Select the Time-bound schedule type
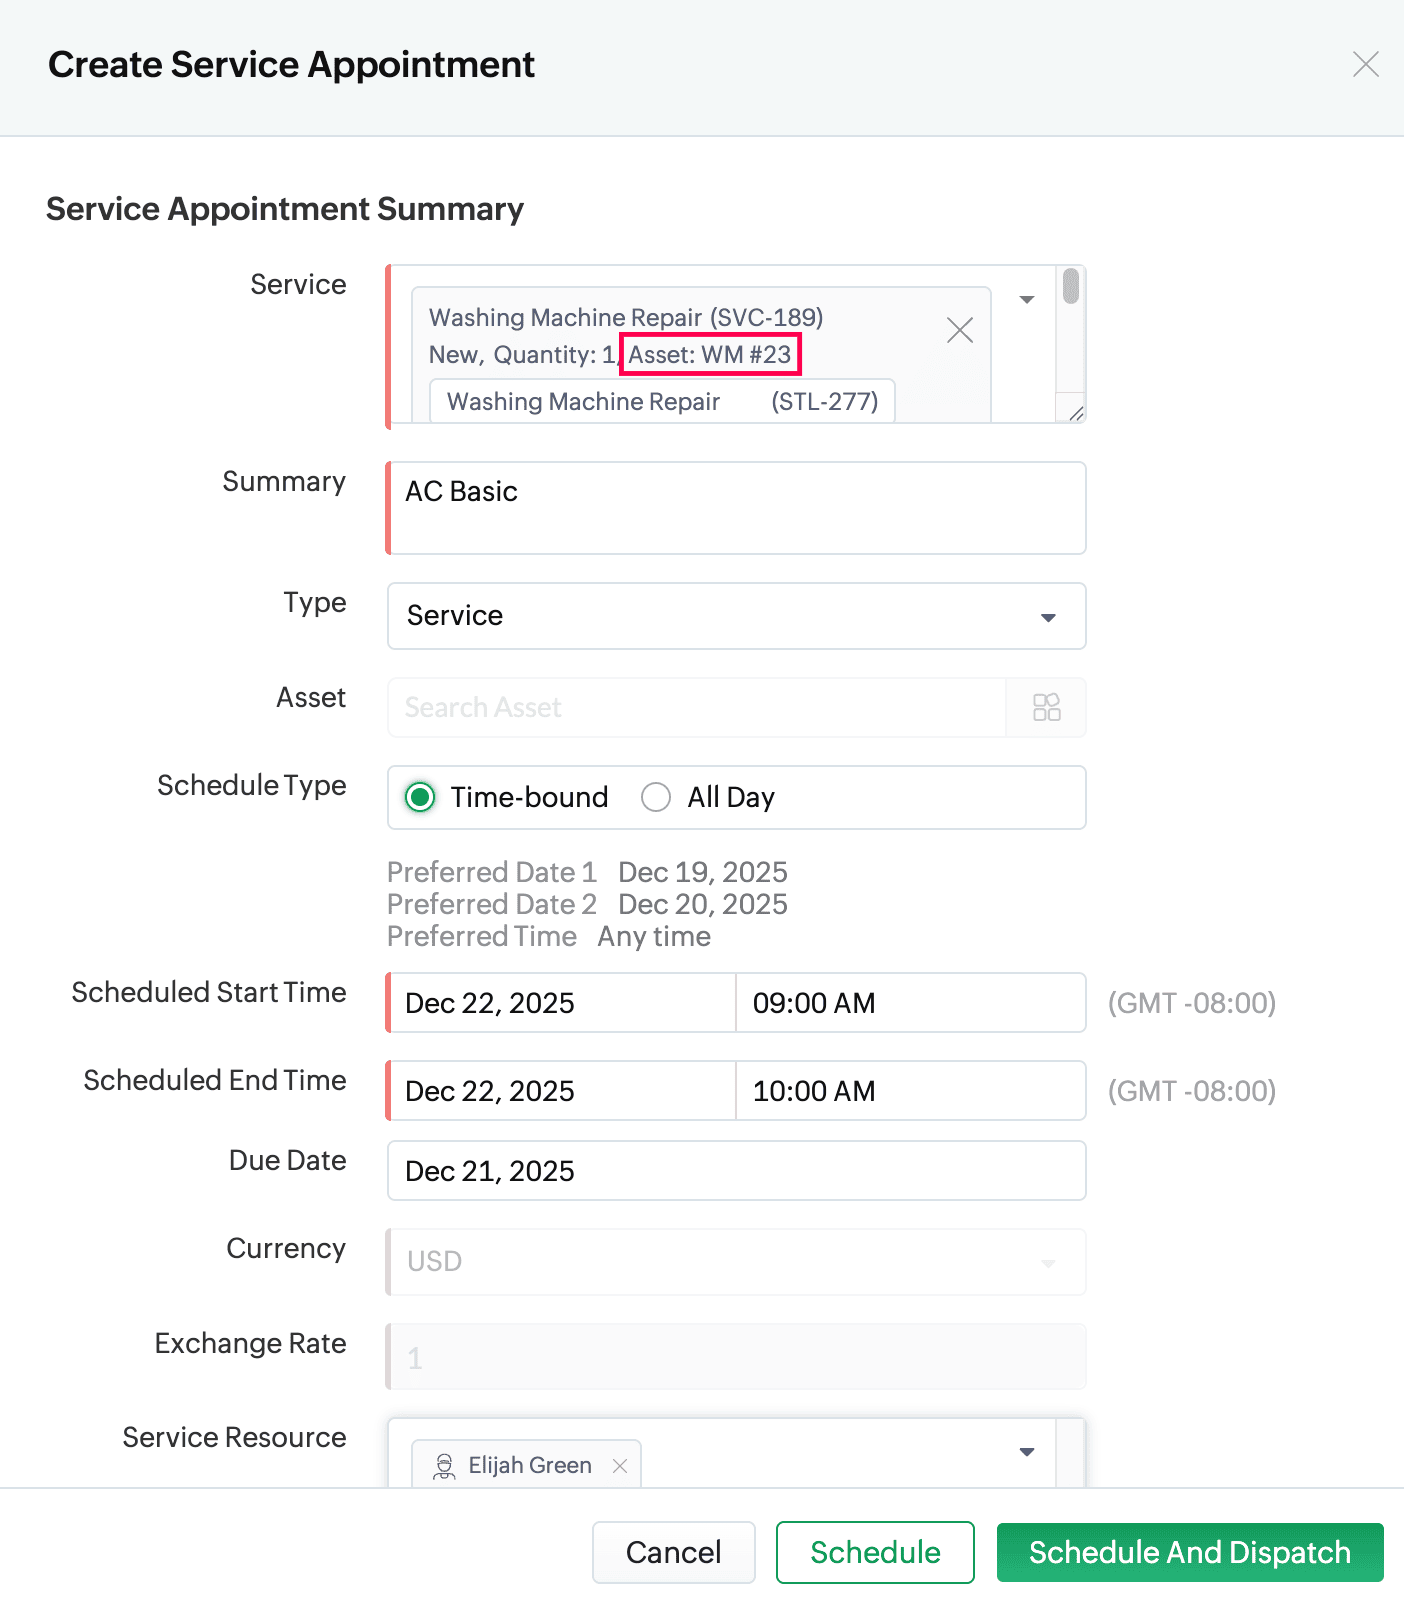 (420, 797)
